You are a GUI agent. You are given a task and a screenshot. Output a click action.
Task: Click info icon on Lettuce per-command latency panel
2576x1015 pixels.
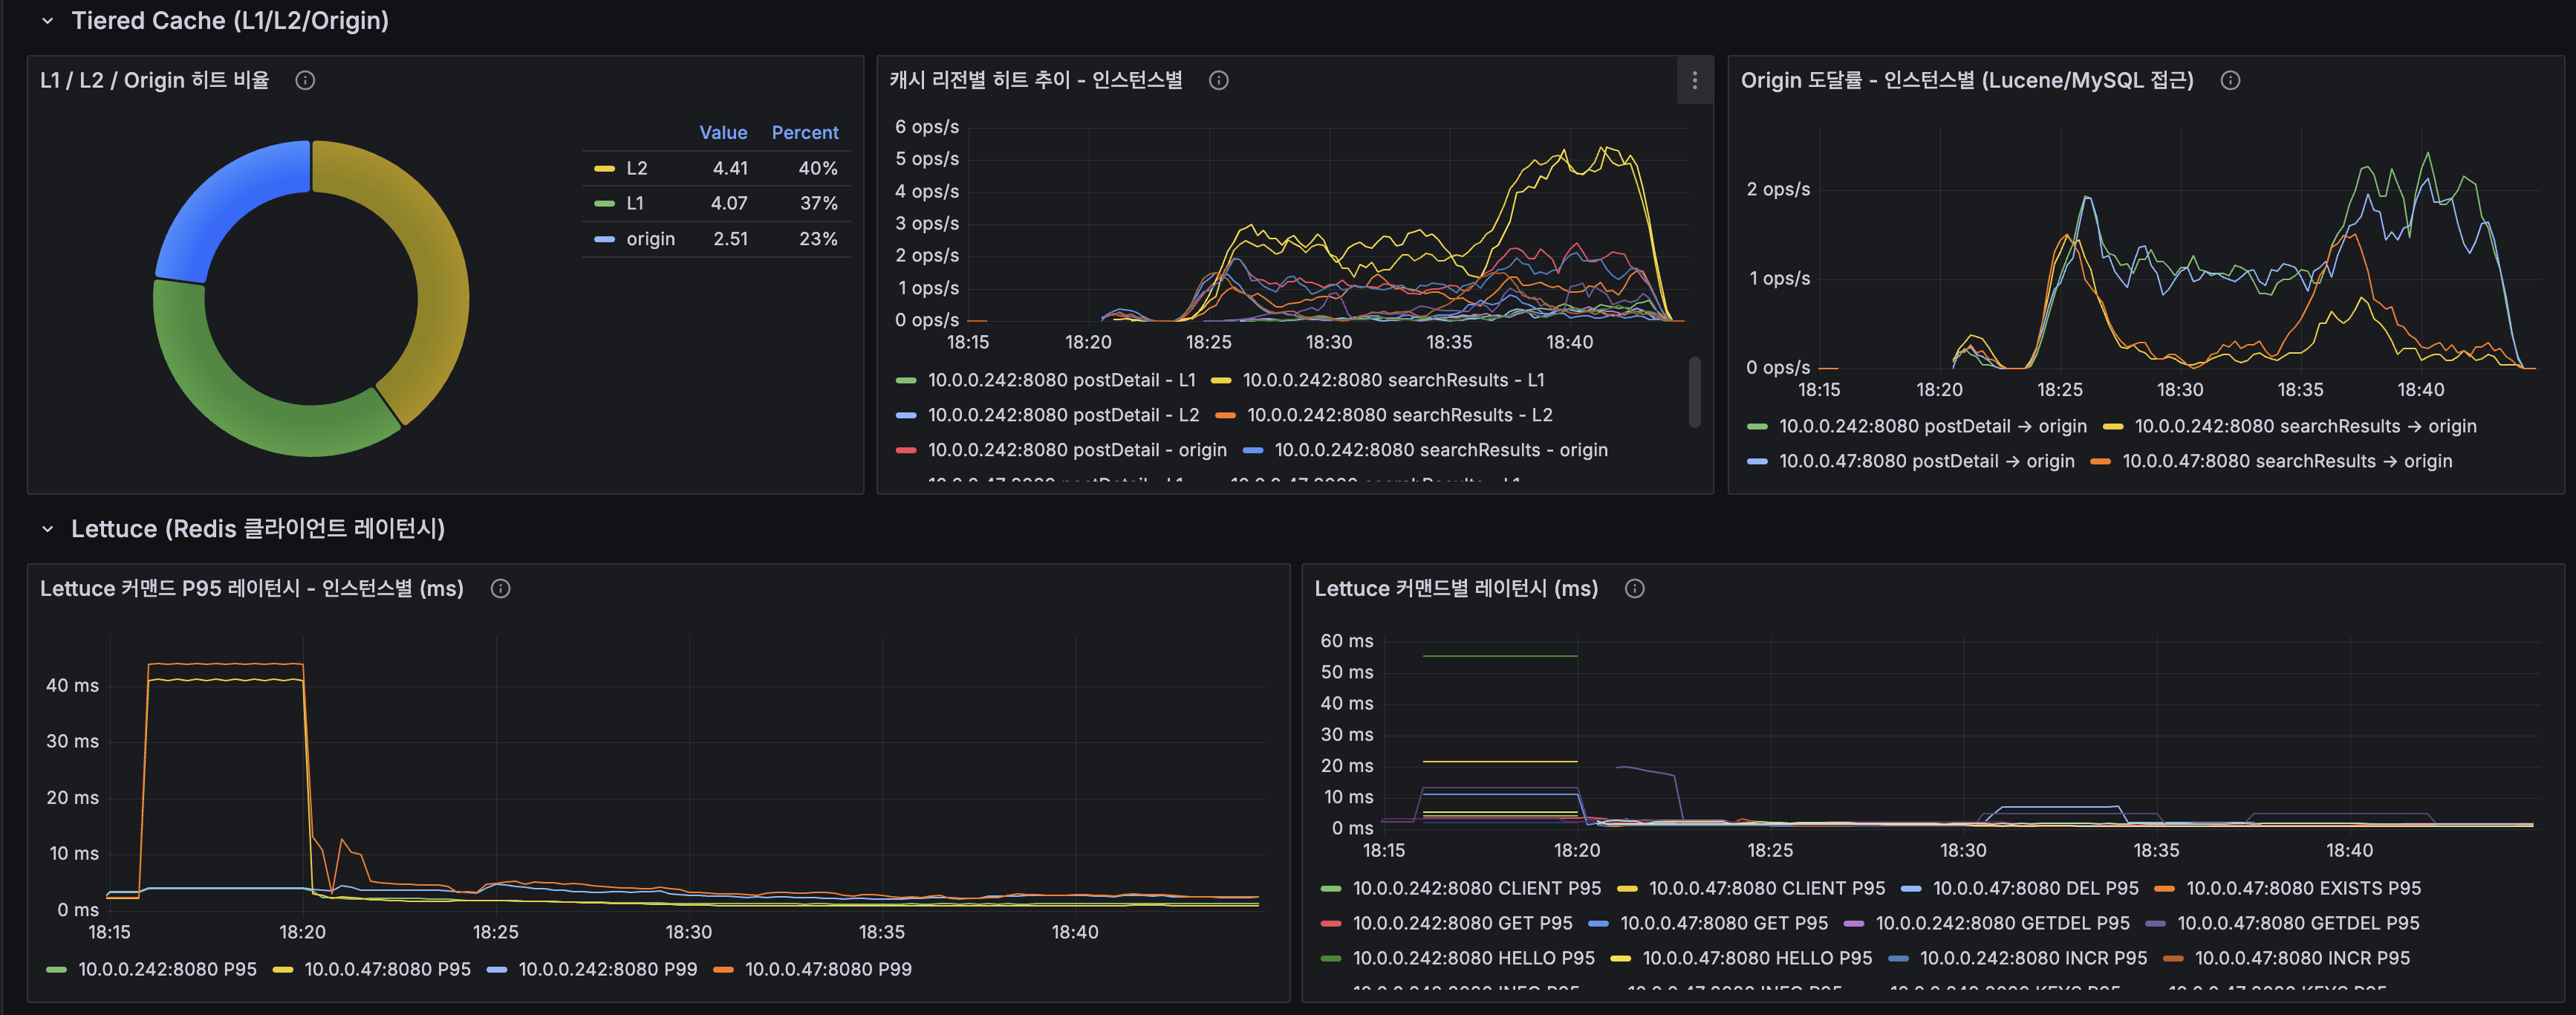point(1634,588)
